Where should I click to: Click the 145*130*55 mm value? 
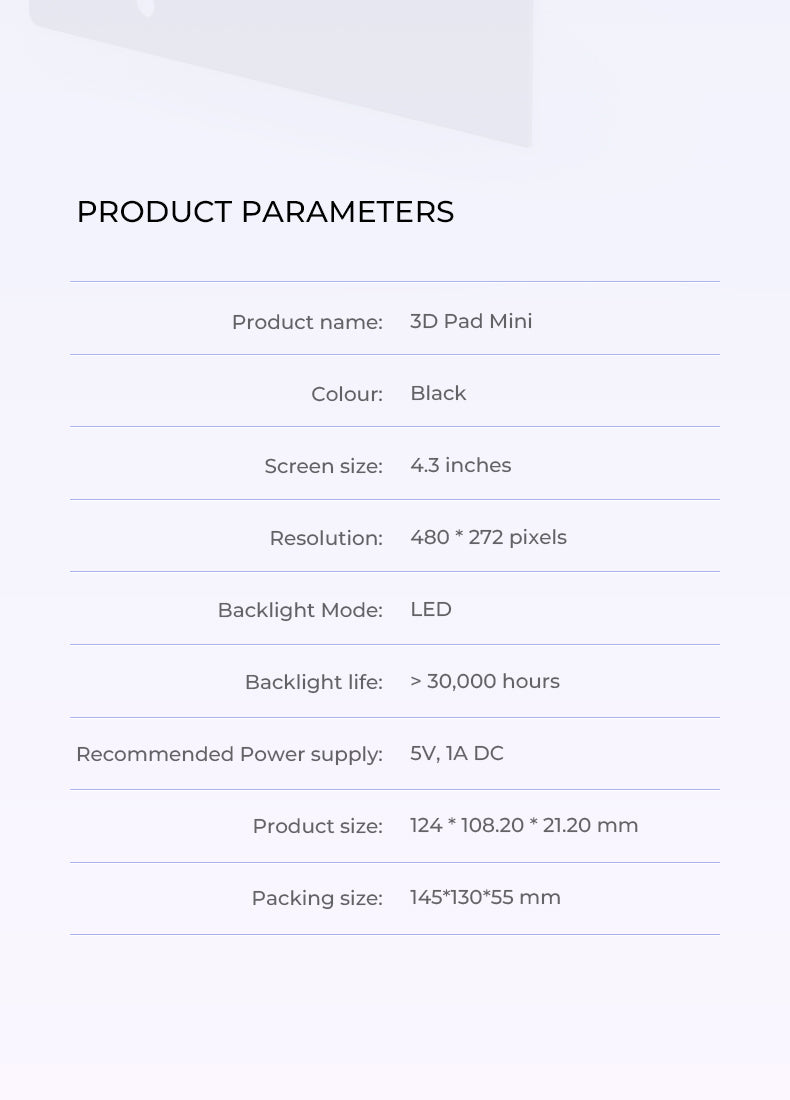pyautogui.click(x=486, y=897)
